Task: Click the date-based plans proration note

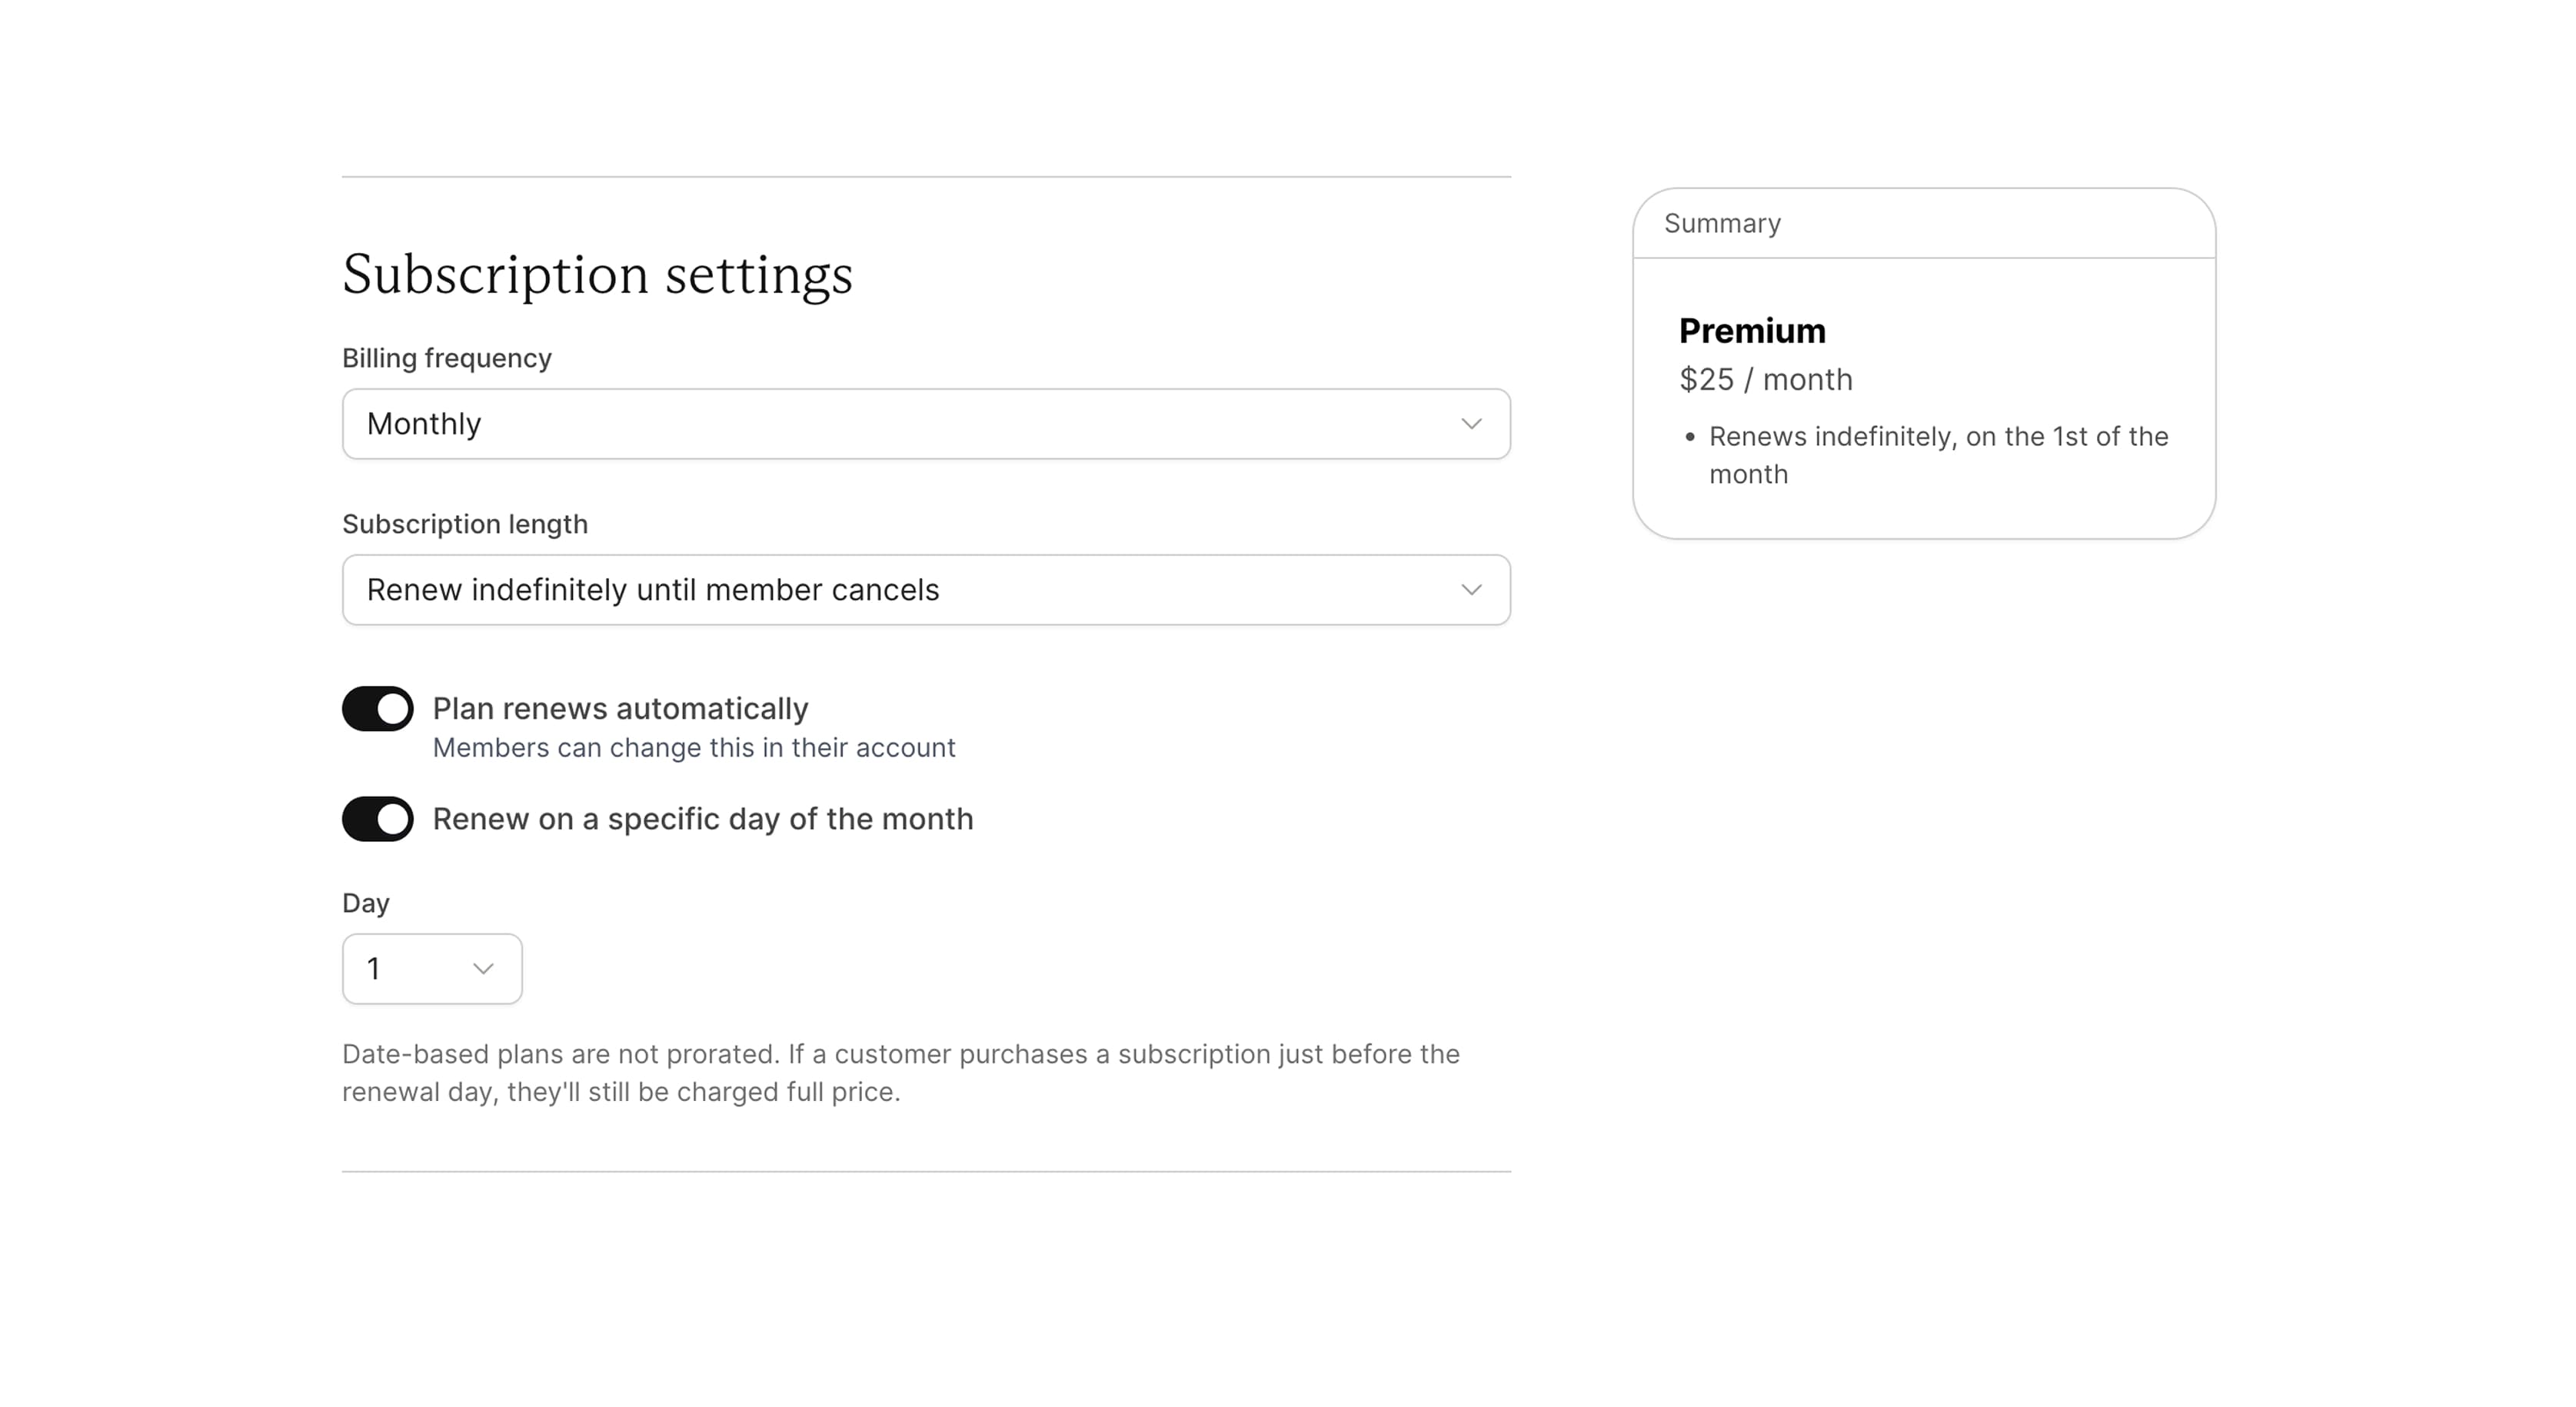Action: [x=900, y=1073]
